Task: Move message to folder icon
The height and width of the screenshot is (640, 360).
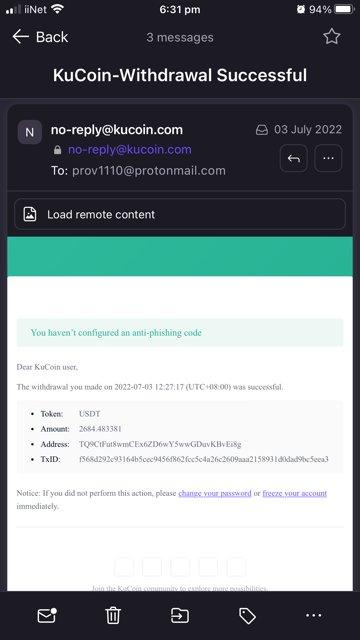Action: (180, 616)
